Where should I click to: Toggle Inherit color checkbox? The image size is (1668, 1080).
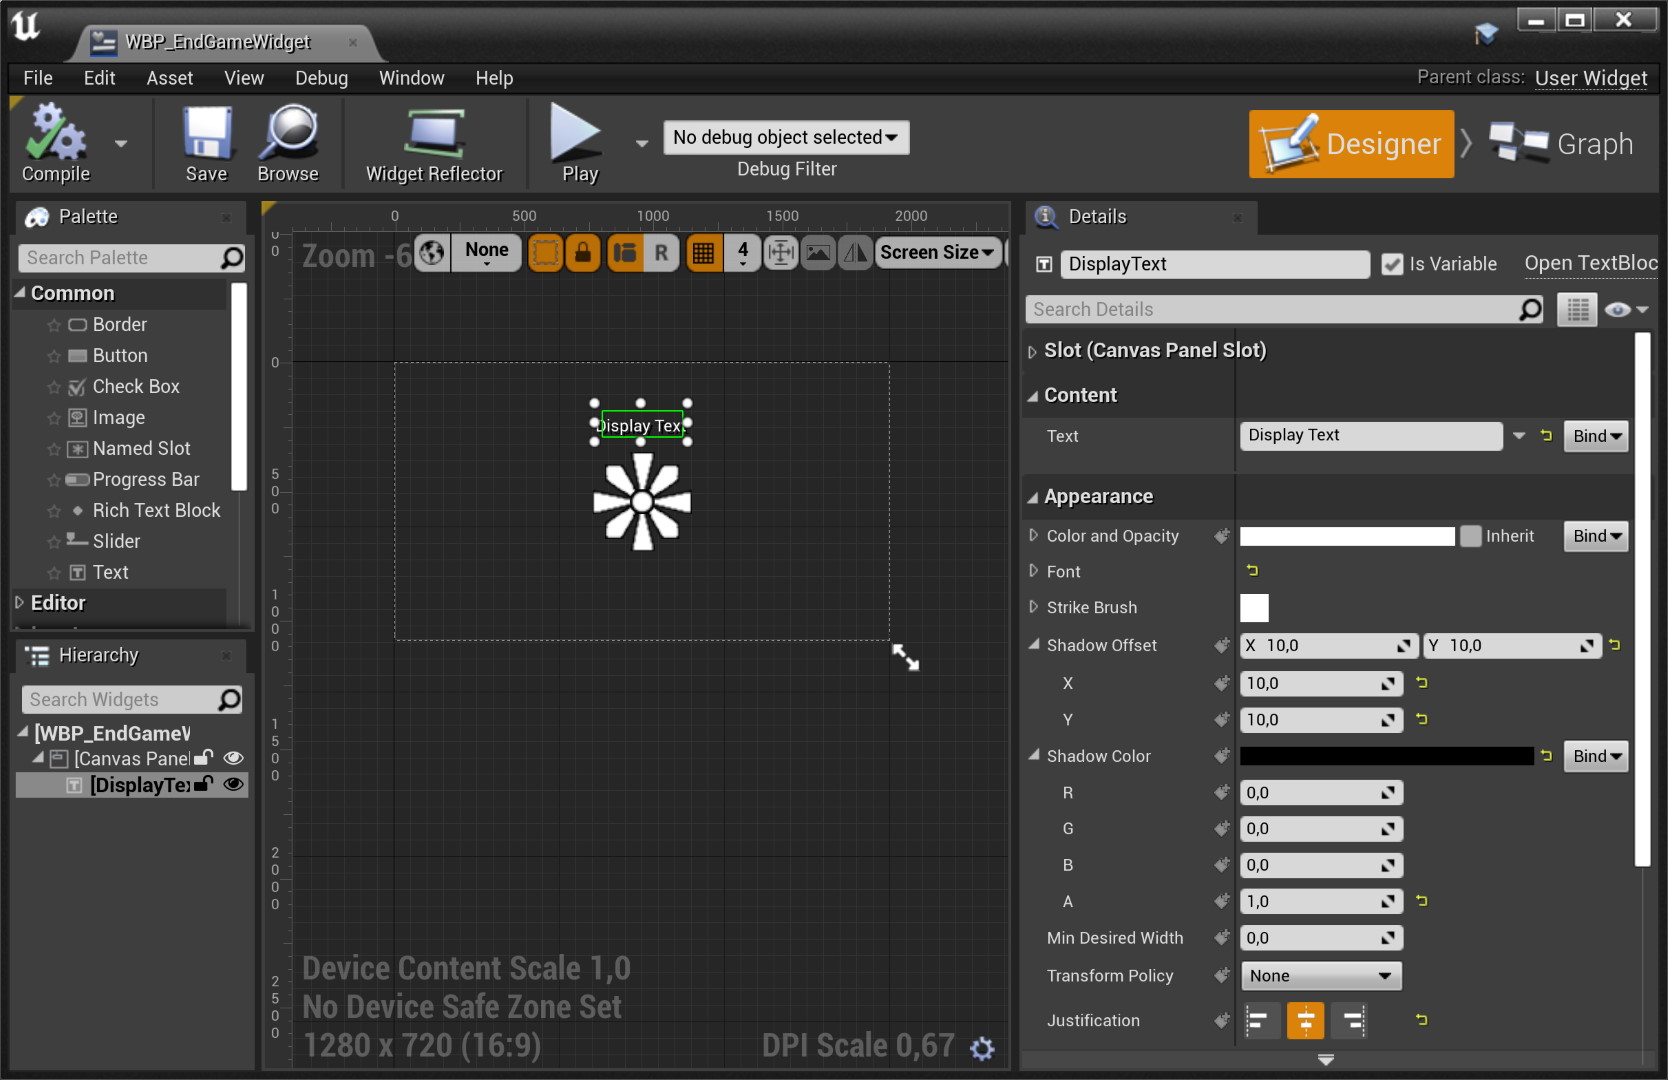click(1470, 536)
